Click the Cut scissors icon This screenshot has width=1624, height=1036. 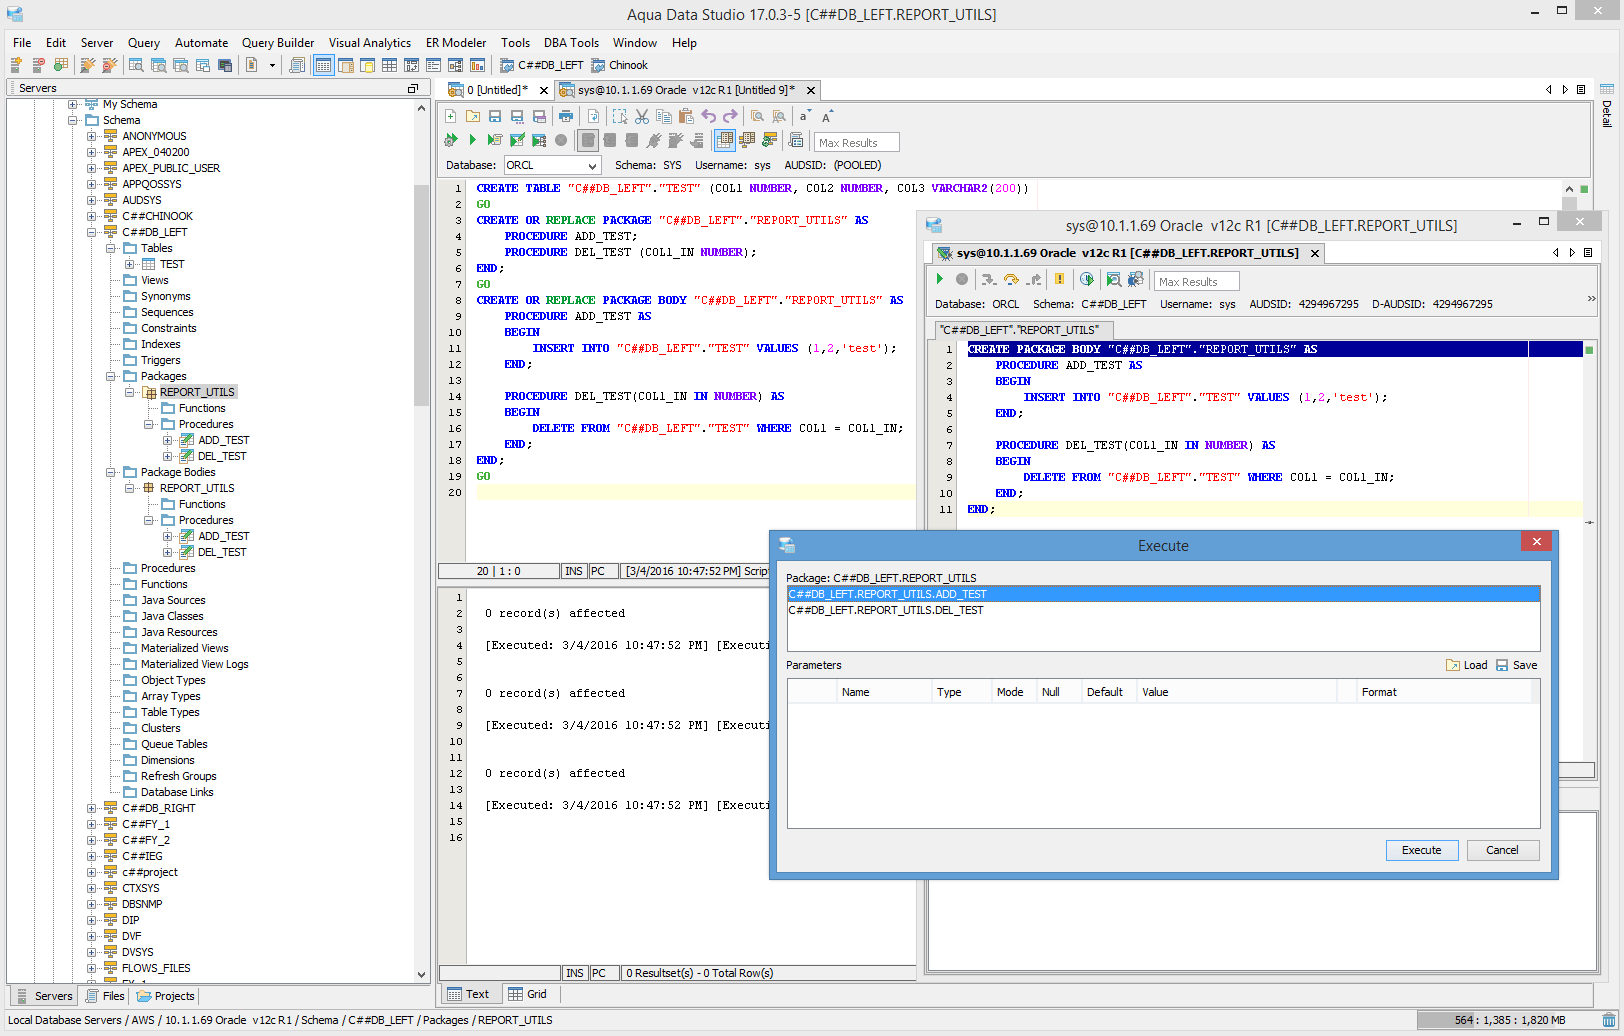pos(642,117)
